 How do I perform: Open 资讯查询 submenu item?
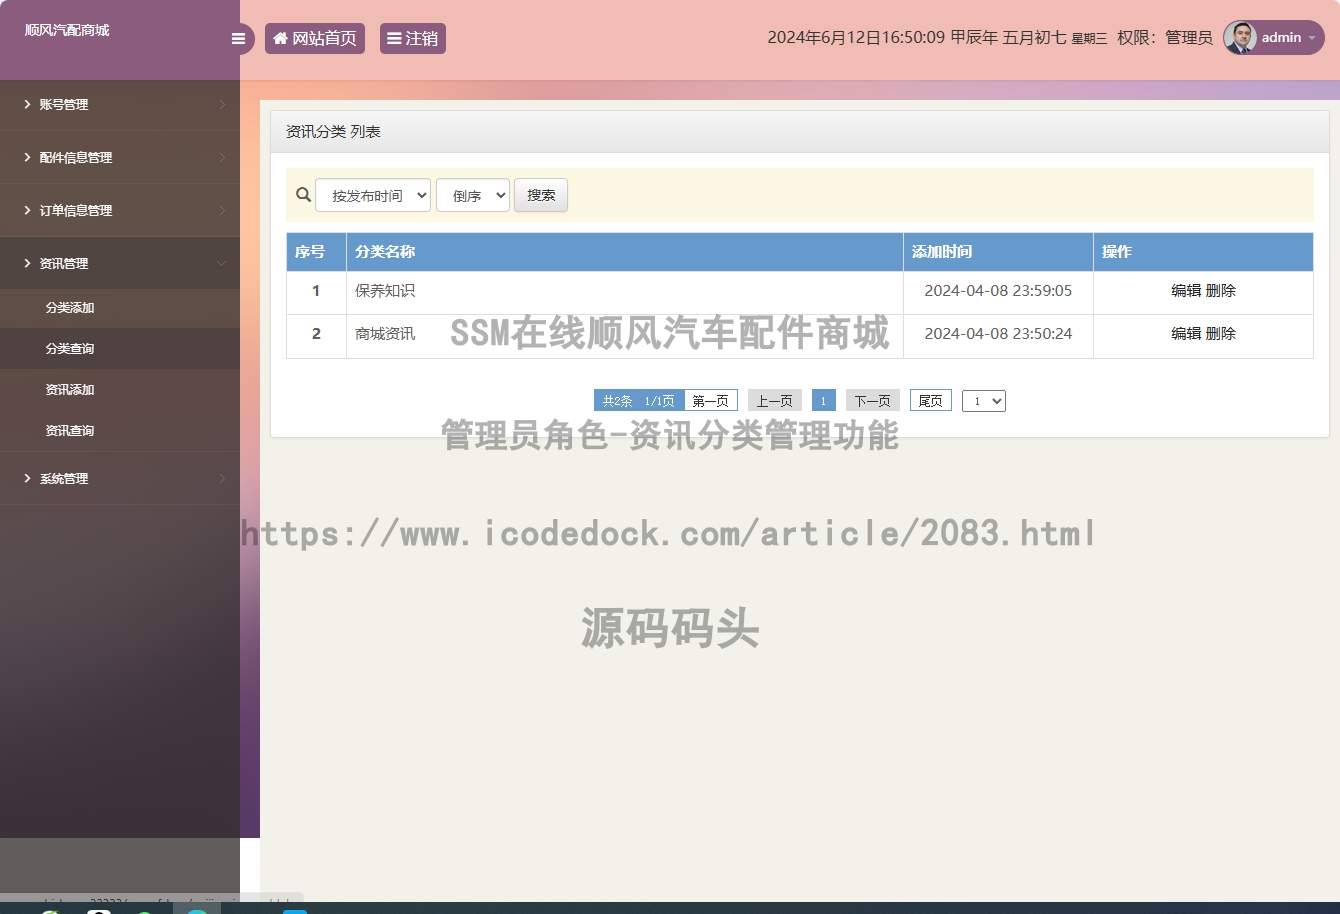coord(120,431)
